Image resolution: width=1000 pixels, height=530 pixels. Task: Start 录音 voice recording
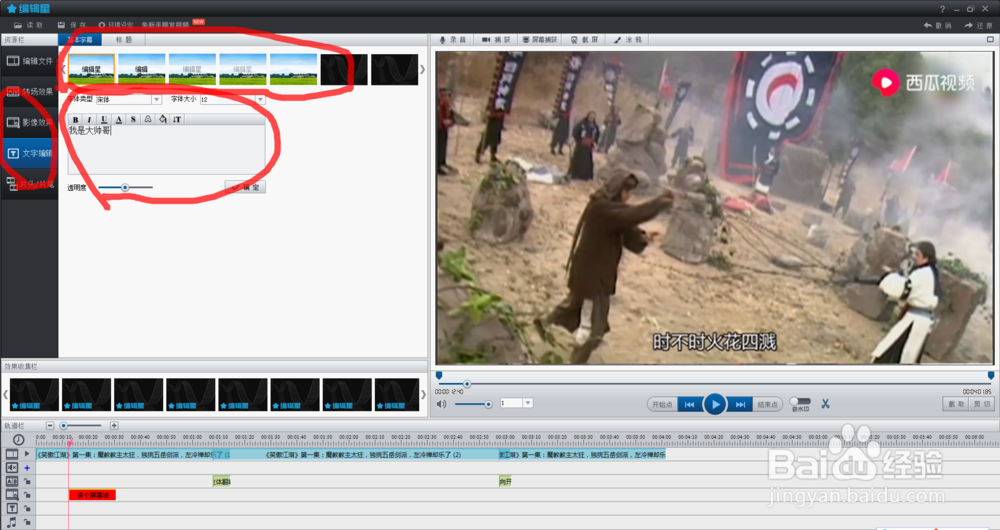coord(453,40)
